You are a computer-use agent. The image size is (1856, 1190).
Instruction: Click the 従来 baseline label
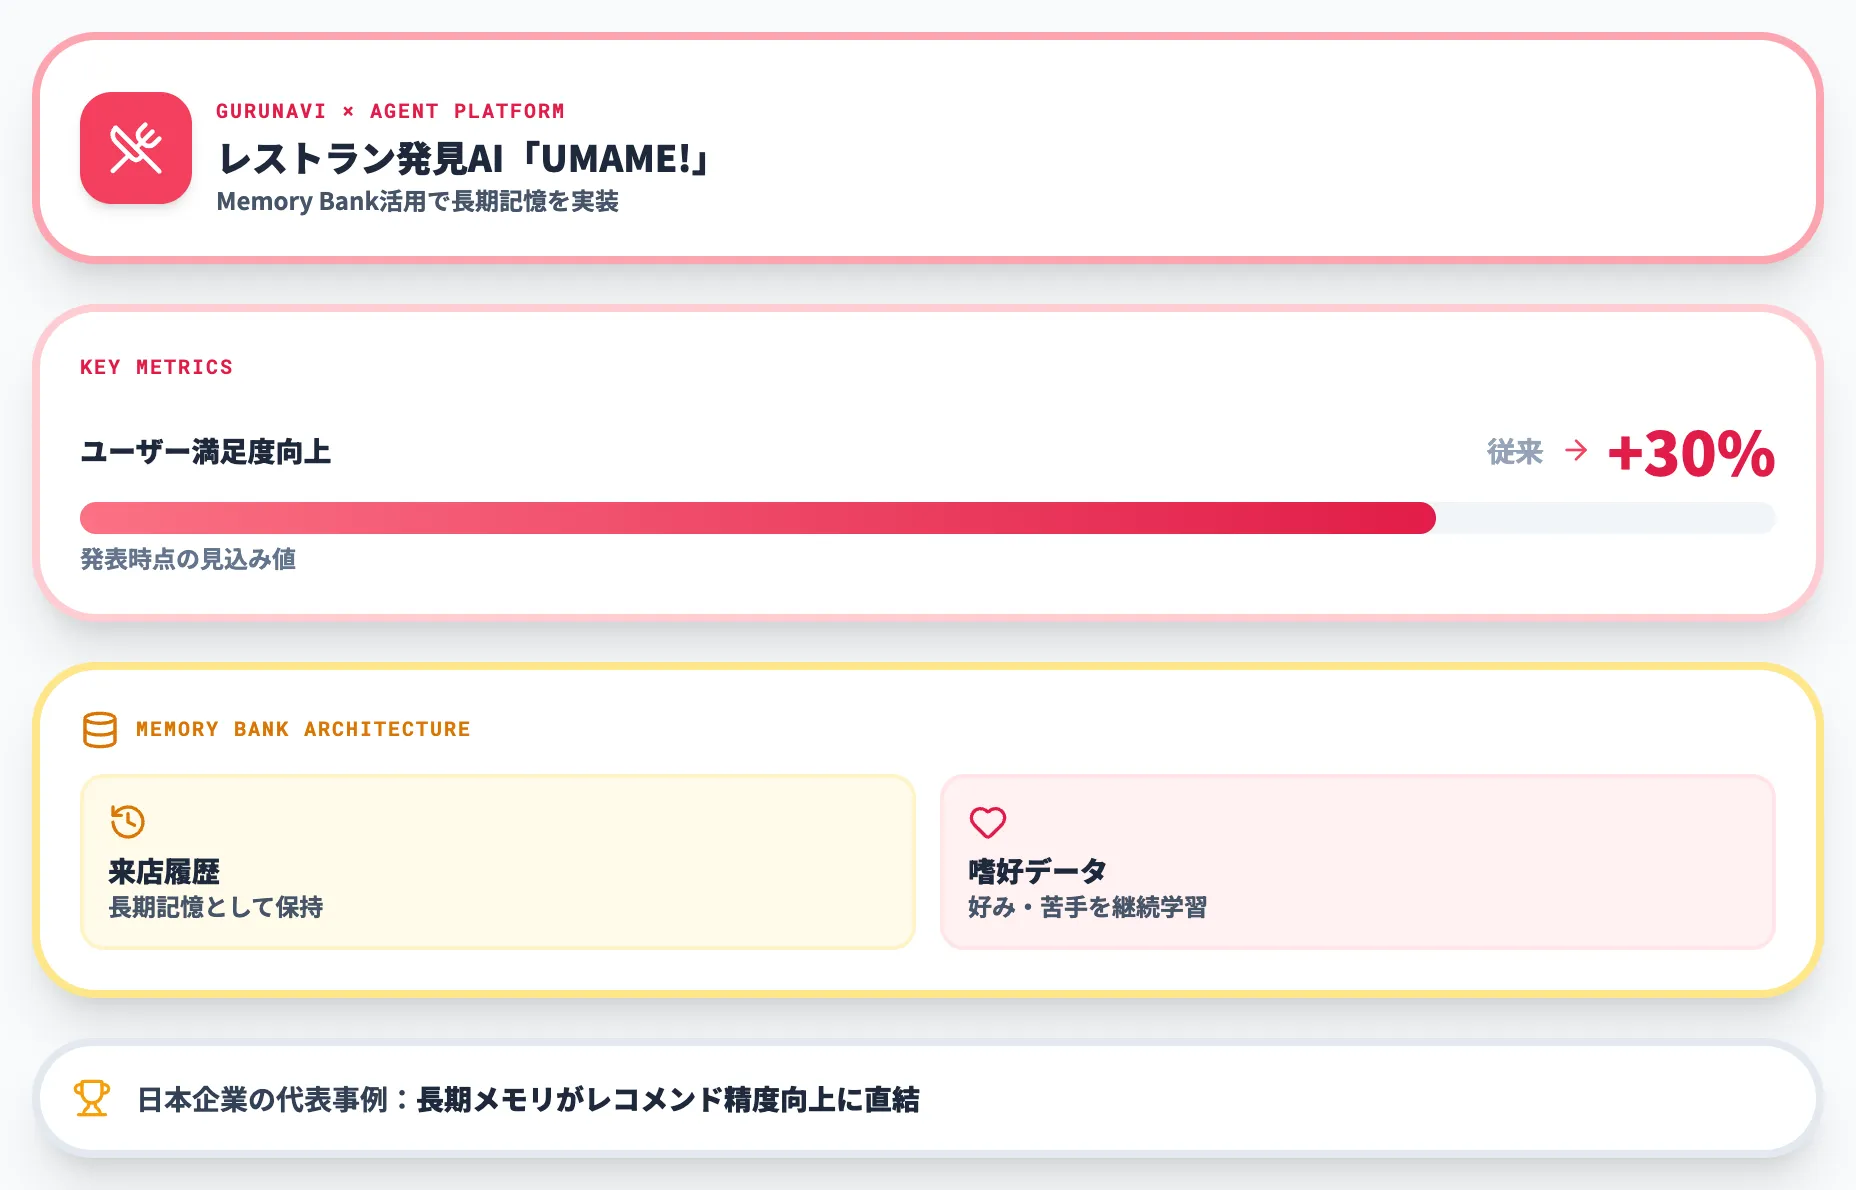(1515, 452)
